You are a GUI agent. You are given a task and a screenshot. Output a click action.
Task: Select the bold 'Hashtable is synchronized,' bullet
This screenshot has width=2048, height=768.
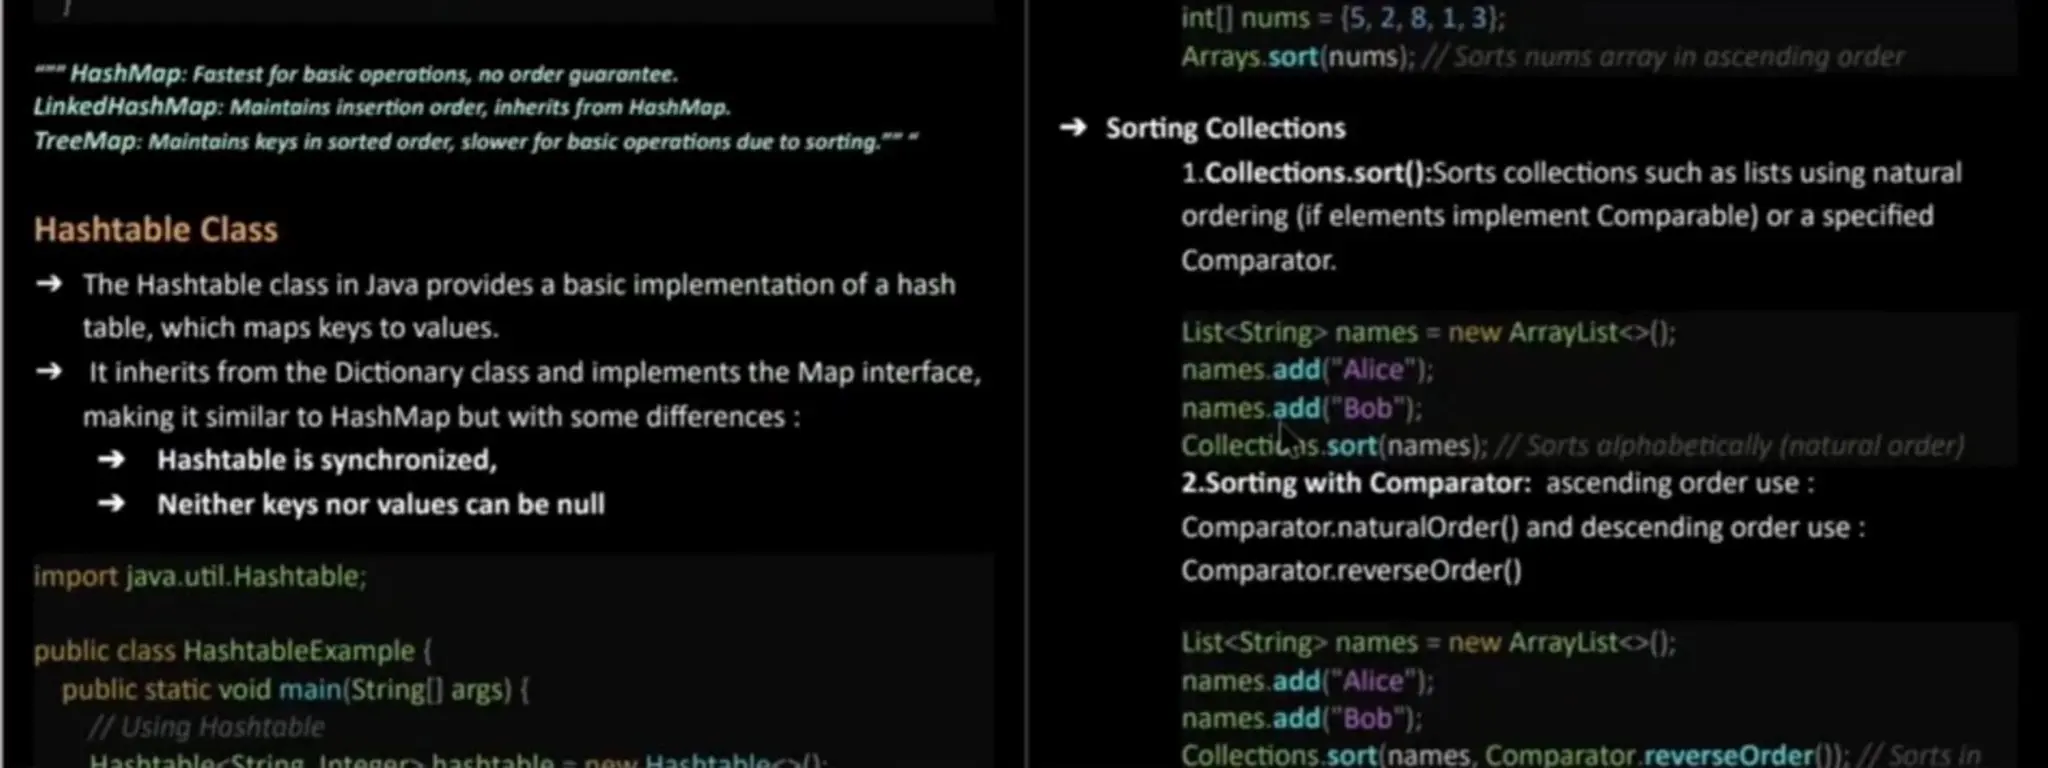pyautogui.click(x=327, y=460)
